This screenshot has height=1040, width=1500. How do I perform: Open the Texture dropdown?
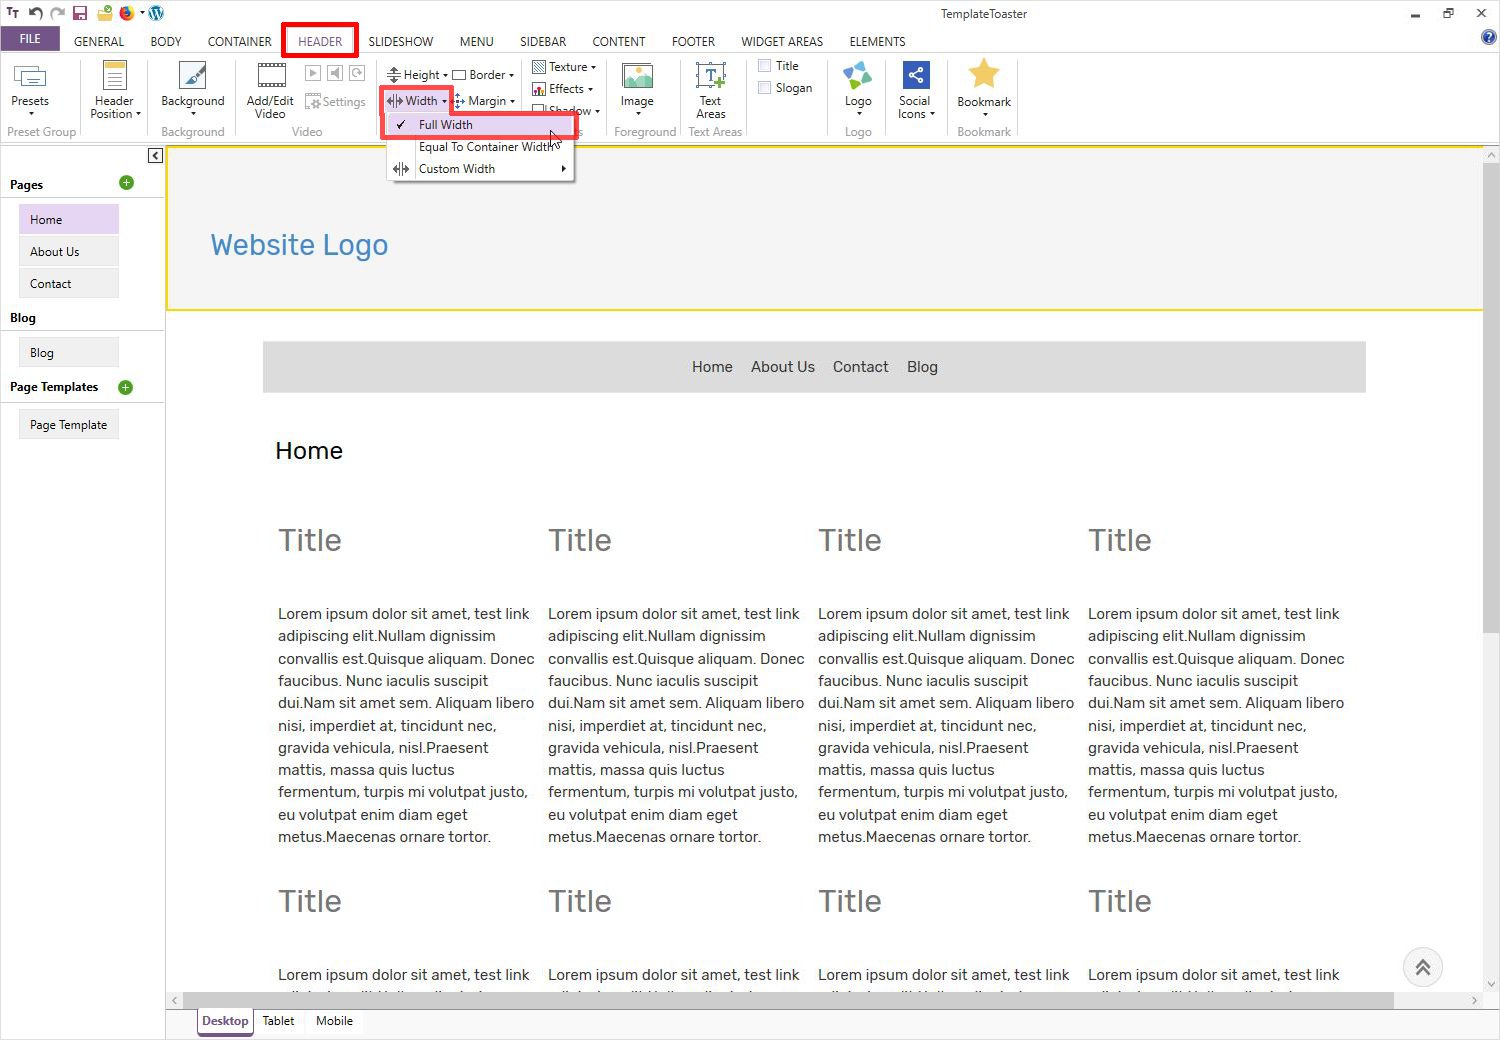tap(565, 67)
